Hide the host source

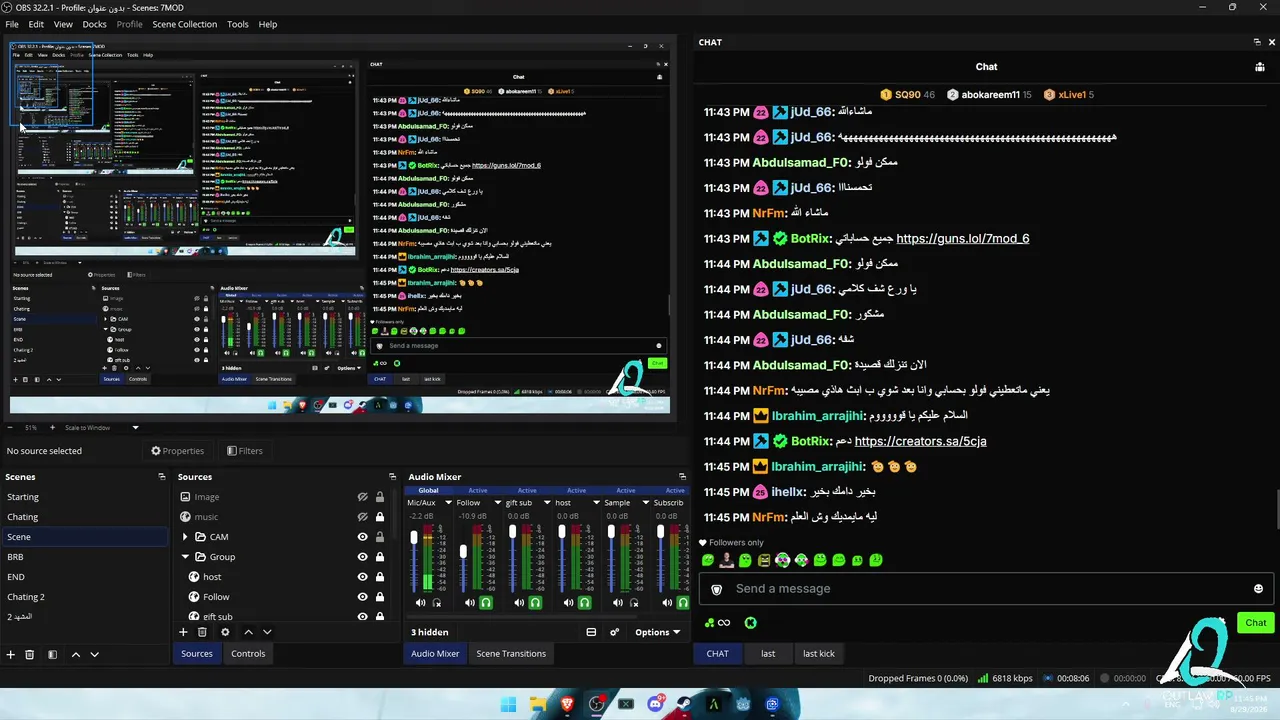click(x=363, y=577)
